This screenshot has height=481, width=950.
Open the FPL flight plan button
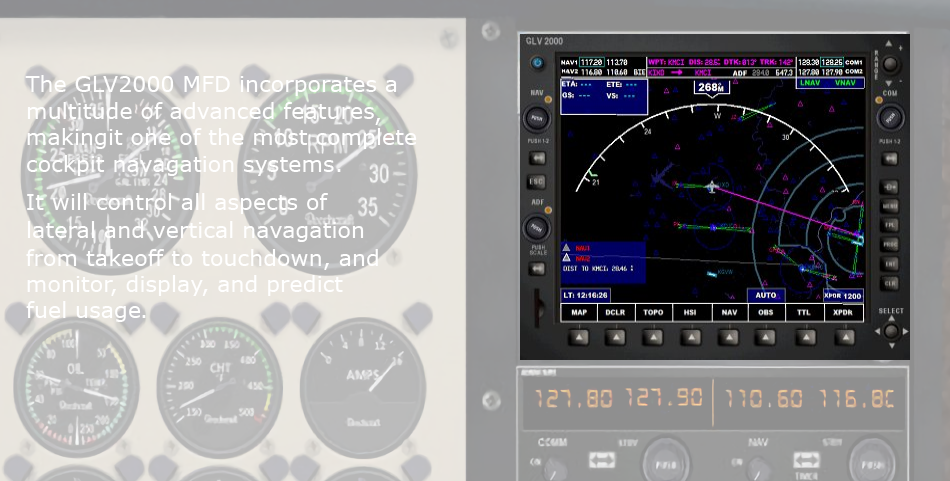coord(889,225)
